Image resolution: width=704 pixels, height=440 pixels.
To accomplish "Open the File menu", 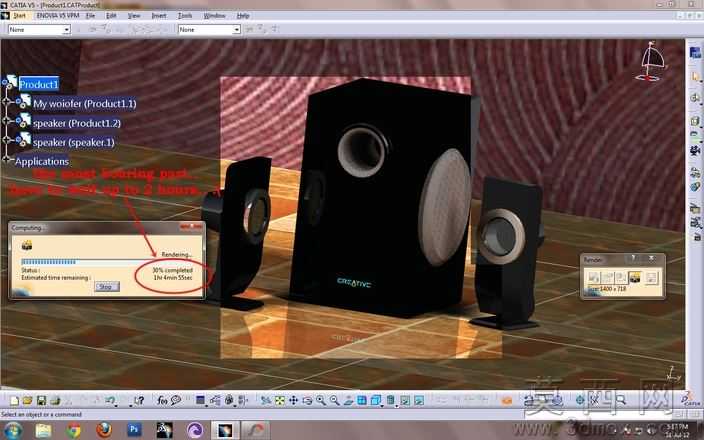I will click(90, 16).
